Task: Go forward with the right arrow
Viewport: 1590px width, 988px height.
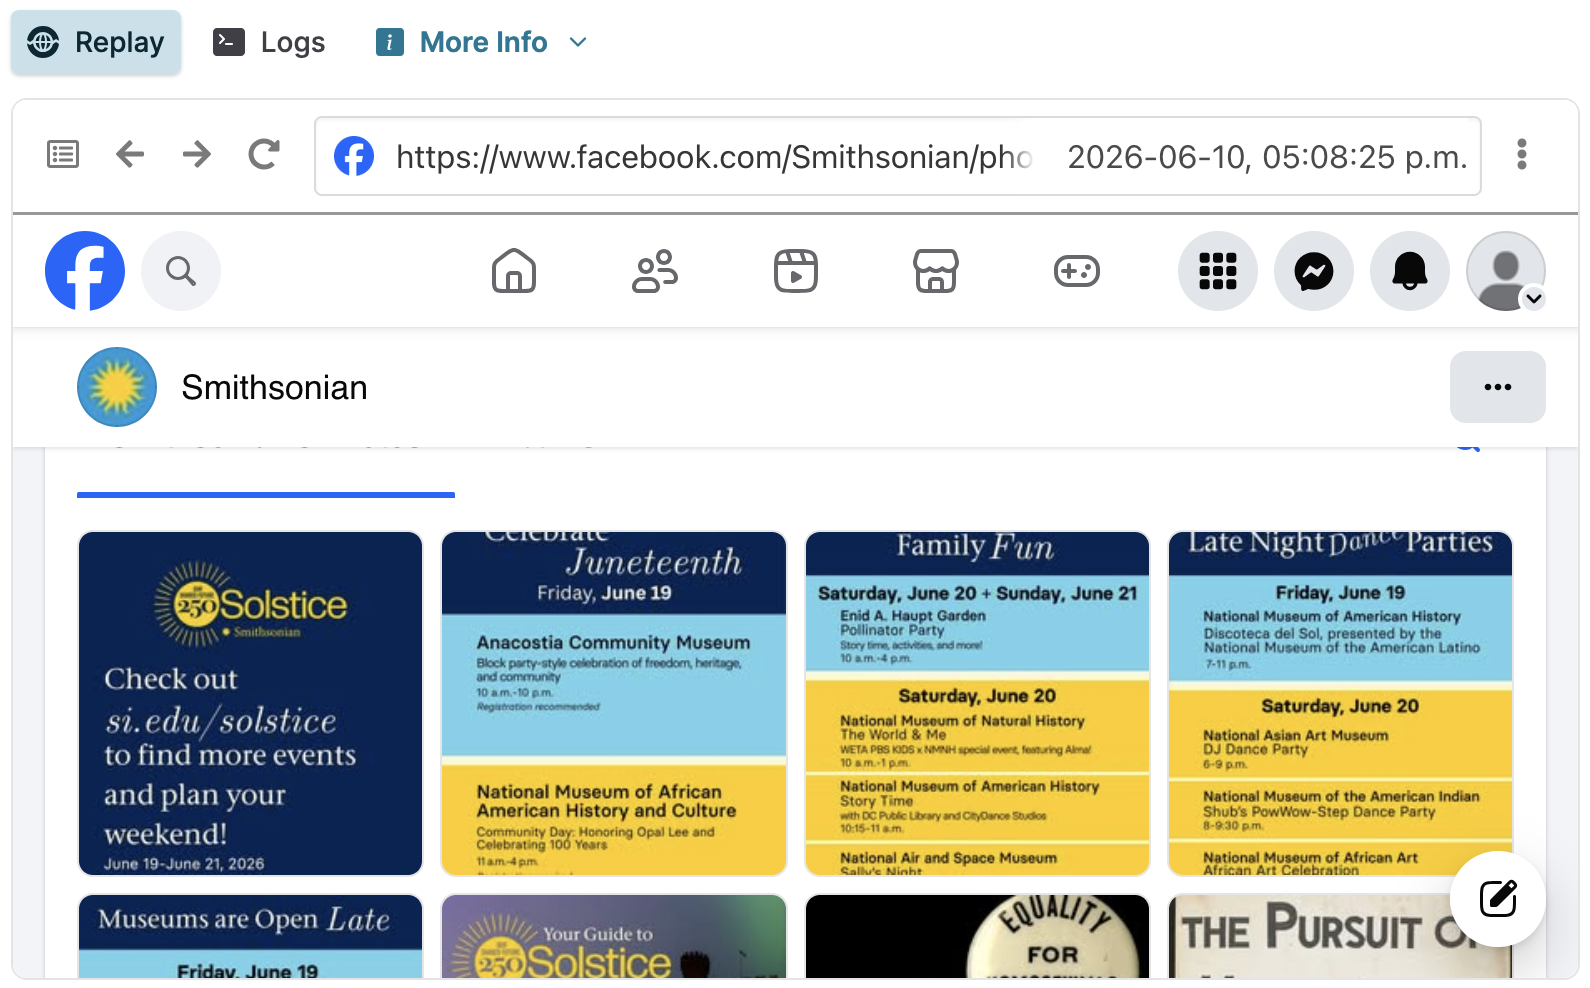Action: tap(197, 154)
